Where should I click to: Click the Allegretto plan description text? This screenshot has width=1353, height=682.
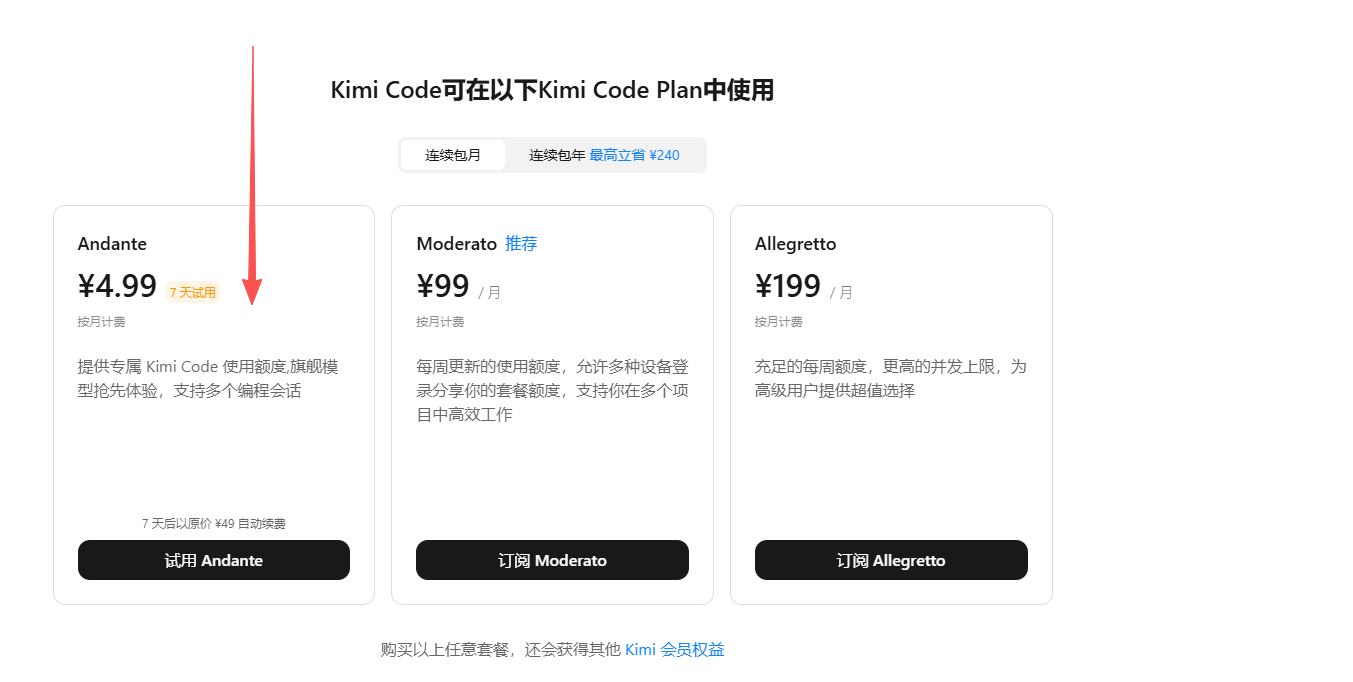(890, 379)
